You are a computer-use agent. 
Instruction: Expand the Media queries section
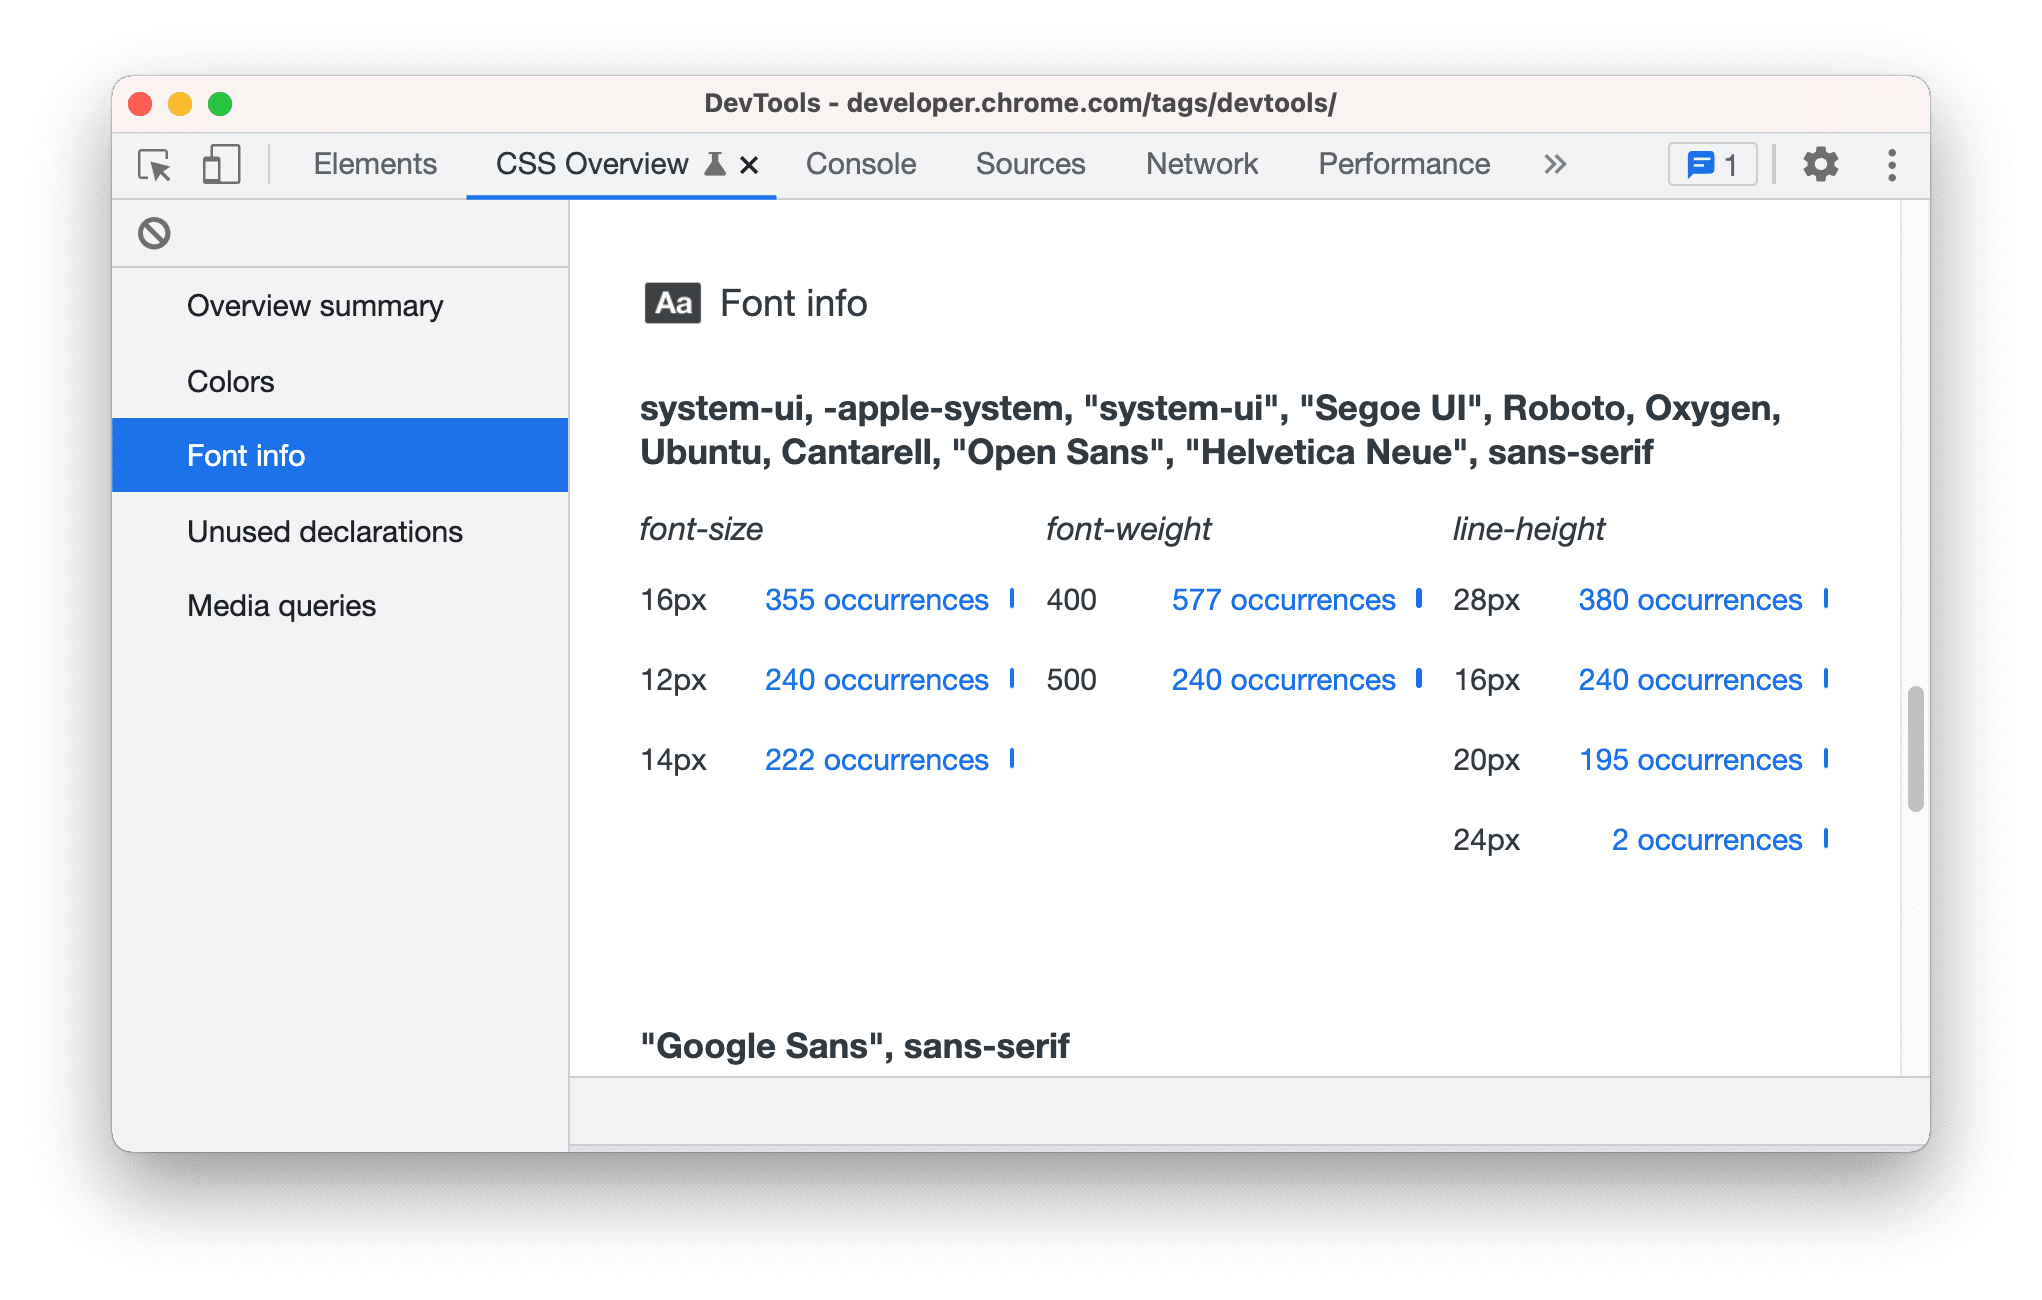281,606
